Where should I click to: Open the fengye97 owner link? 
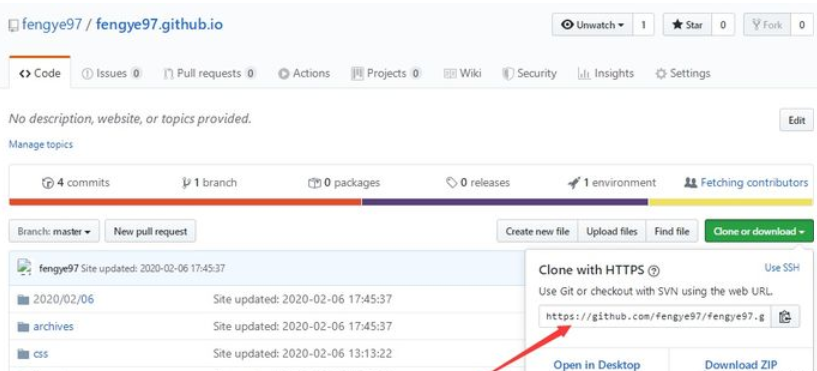coord(52,24)
